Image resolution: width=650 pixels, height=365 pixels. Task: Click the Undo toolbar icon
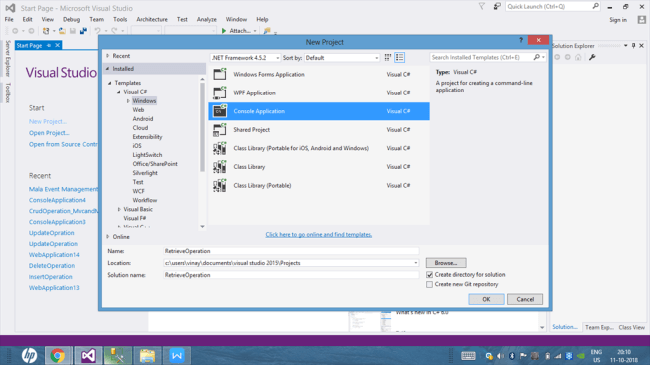click(x=97, y=31)
